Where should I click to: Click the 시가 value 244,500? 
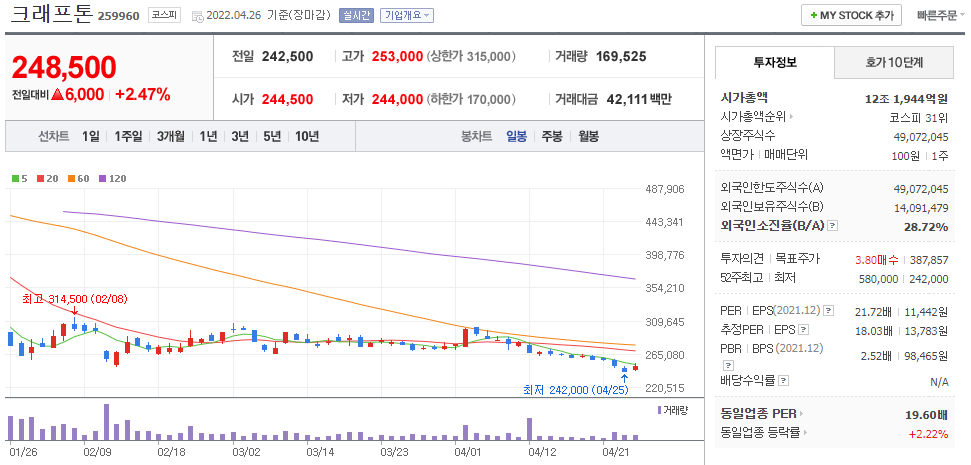(x=287, y=99)
